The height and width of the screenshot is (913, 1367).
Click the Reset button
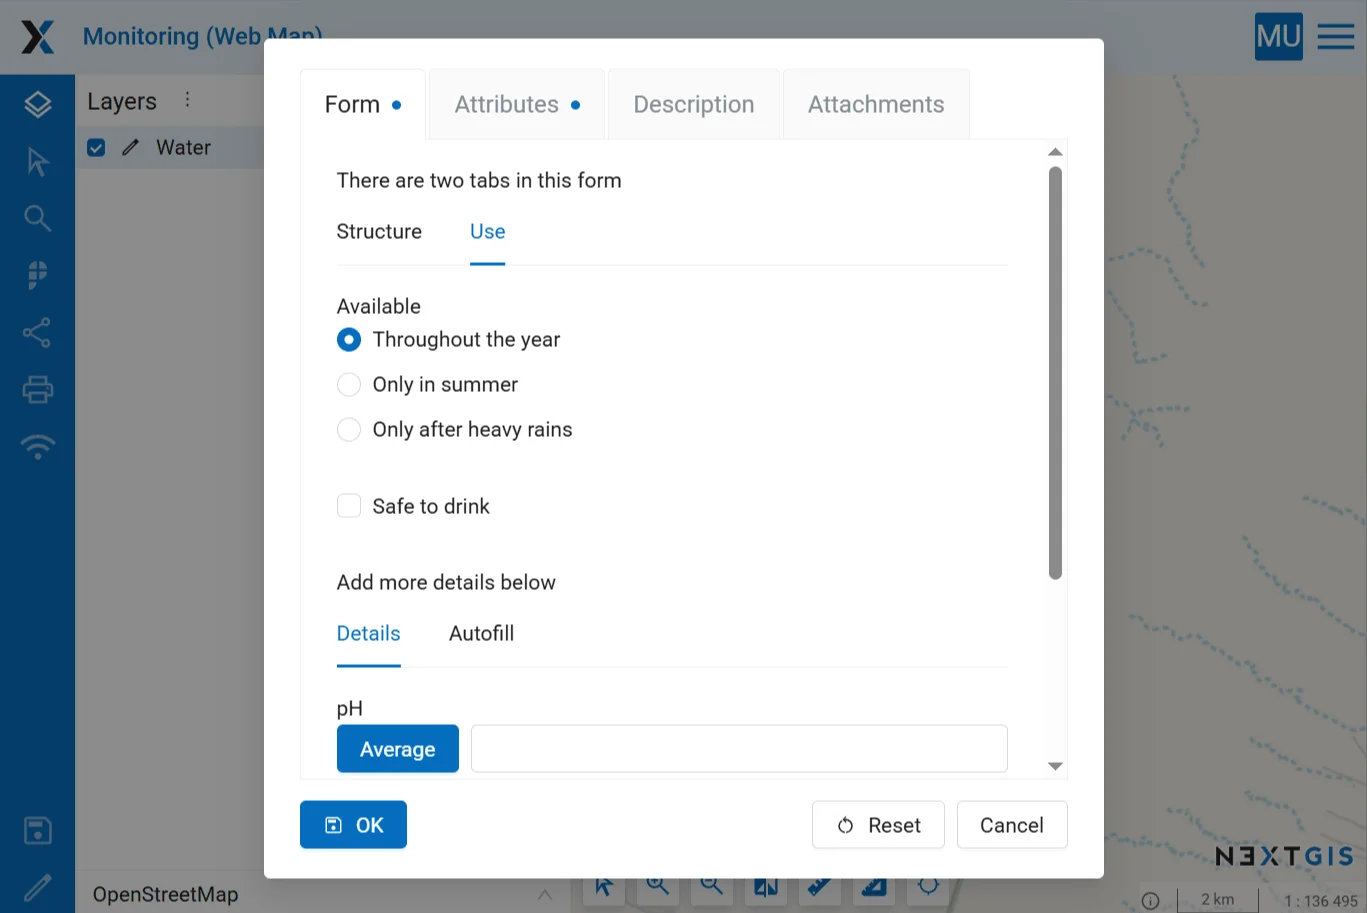[x=878, y=825]
